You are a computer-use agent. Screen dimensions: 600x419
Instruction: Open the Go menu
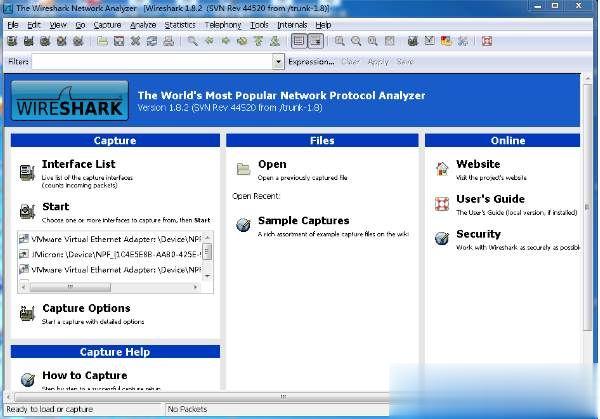pyautogui.click(x=80, y=25)
